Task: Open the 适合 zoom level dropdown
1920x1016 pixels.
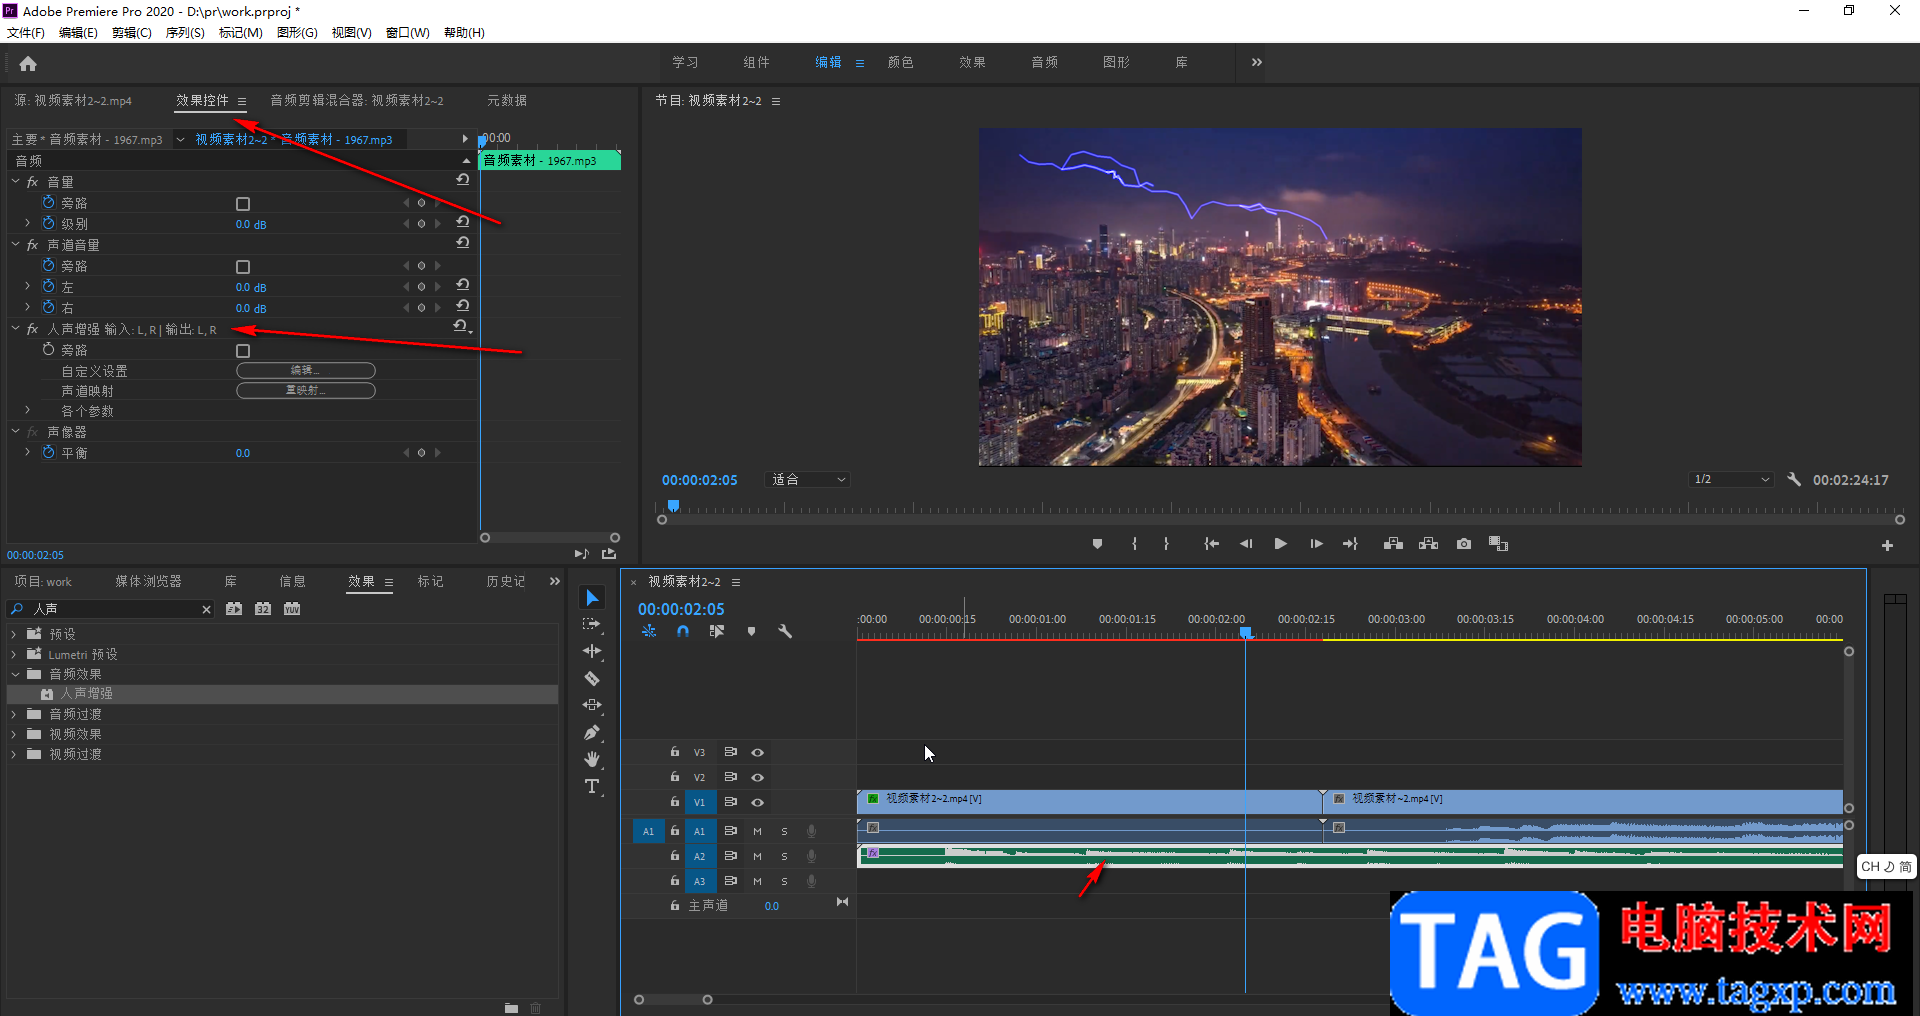Action: coord(808,480)
